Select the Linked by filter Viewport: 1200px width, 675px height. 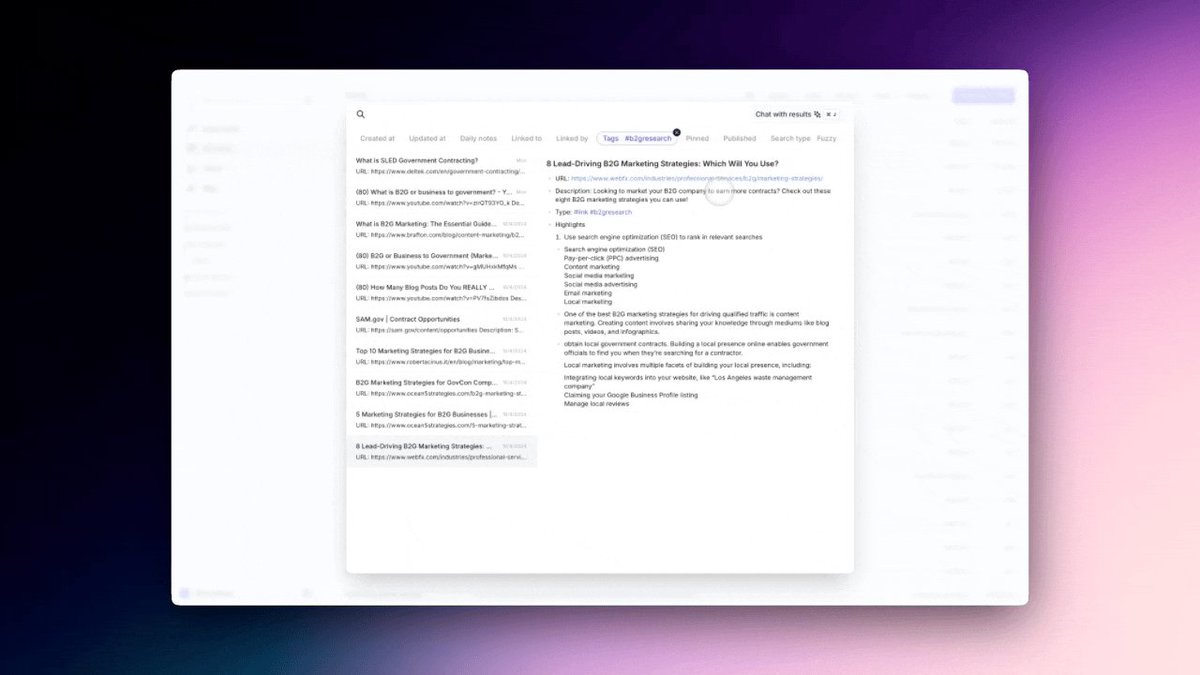(x=572, y=139)
